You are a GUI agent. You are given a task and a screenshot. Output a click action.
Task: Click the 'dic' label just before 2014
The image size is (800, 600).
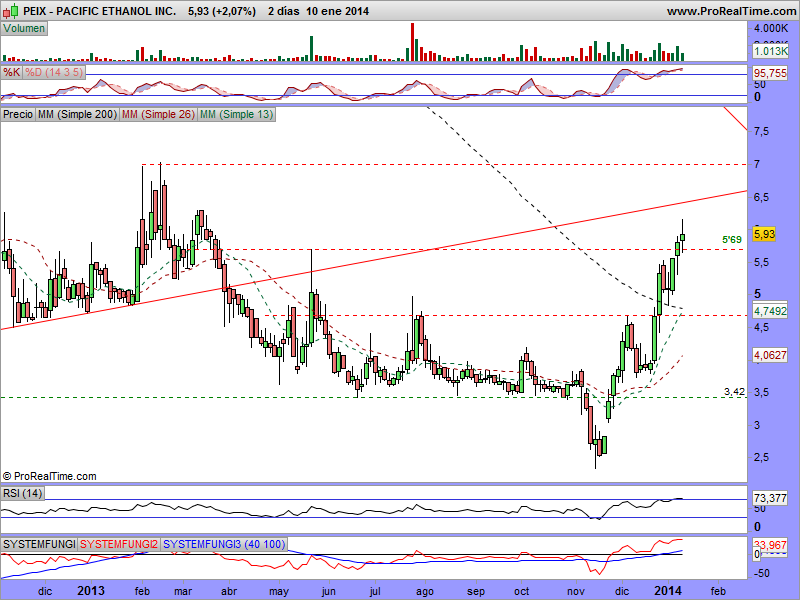click(622, 591)
